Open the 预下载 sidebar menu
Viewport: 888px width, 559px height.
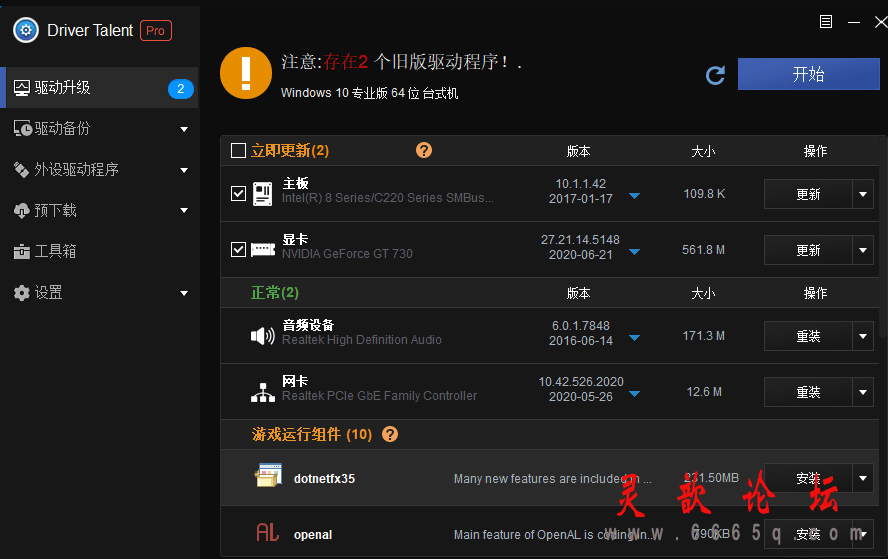click(x=100, y=211)
